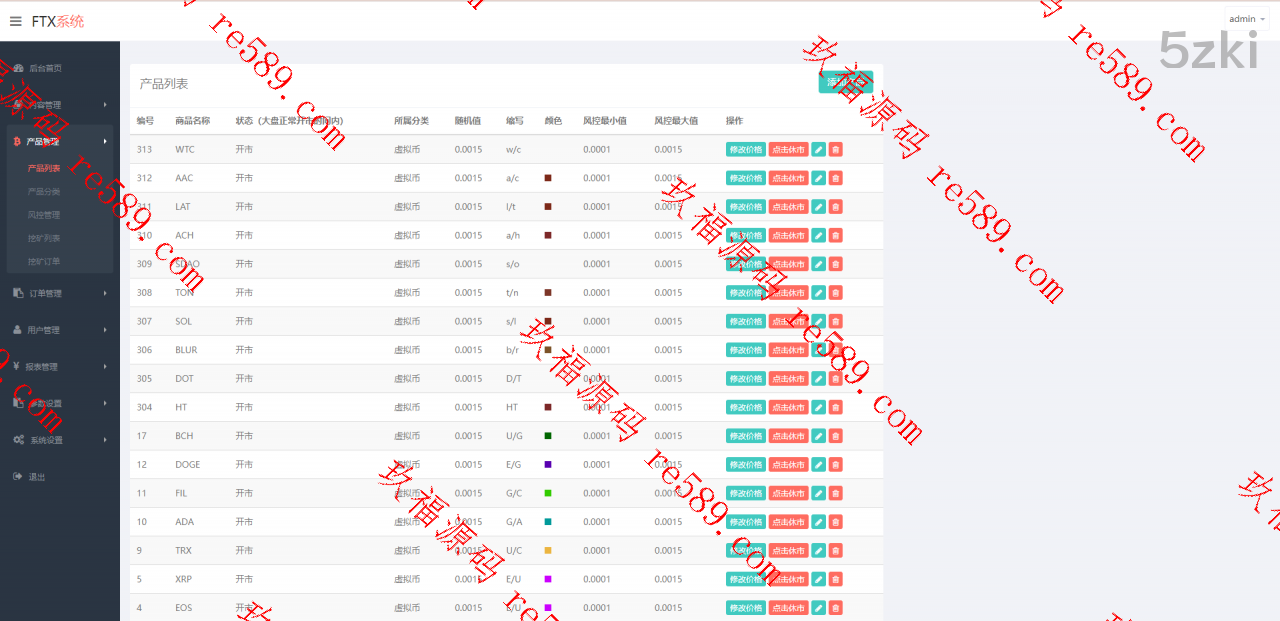Open the admin user dropdown
Viewport: 1280px width, 621px height.
pos(1246,19)
